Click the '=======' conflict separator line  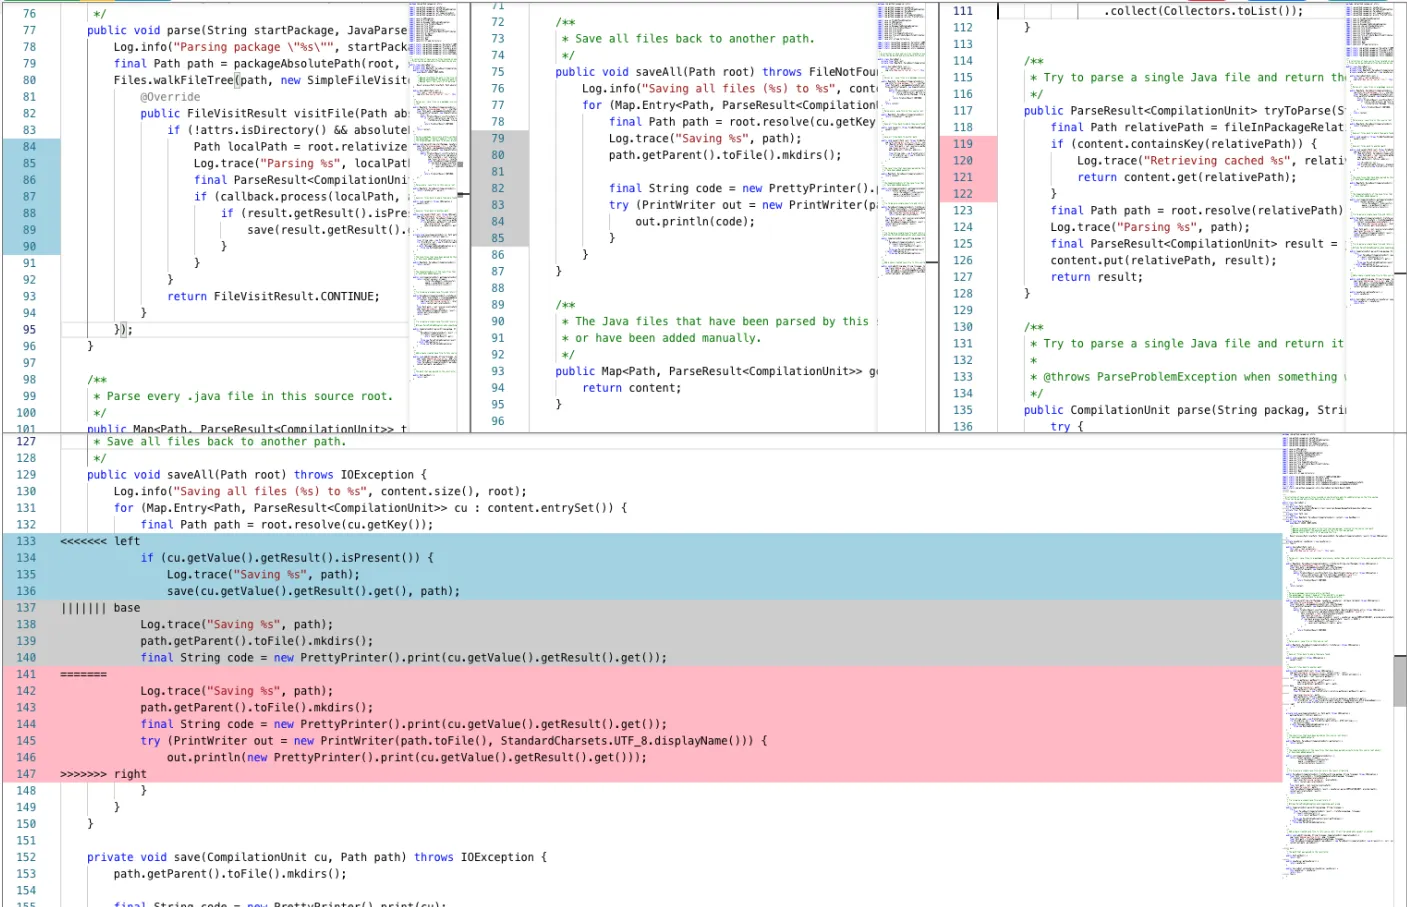tap(83, 674)
